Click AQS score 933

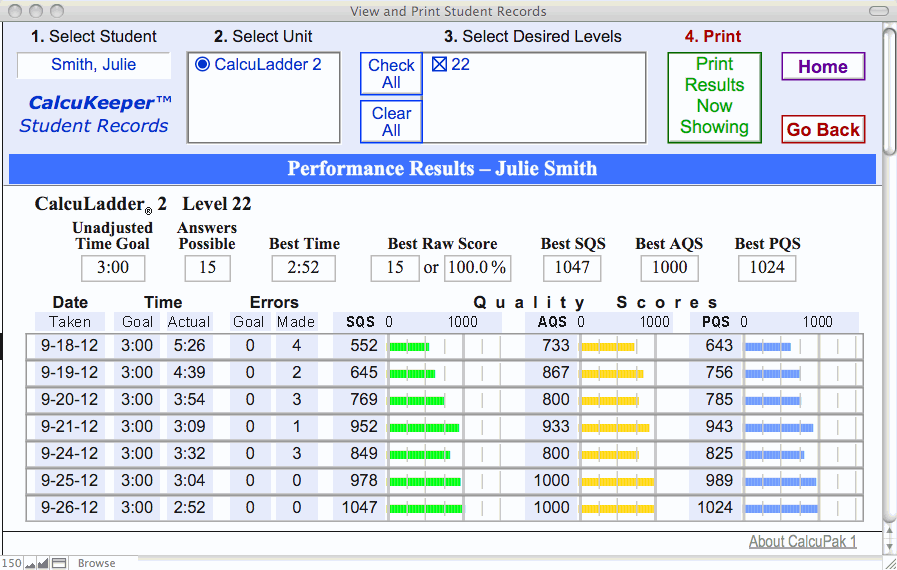point(555,426)
